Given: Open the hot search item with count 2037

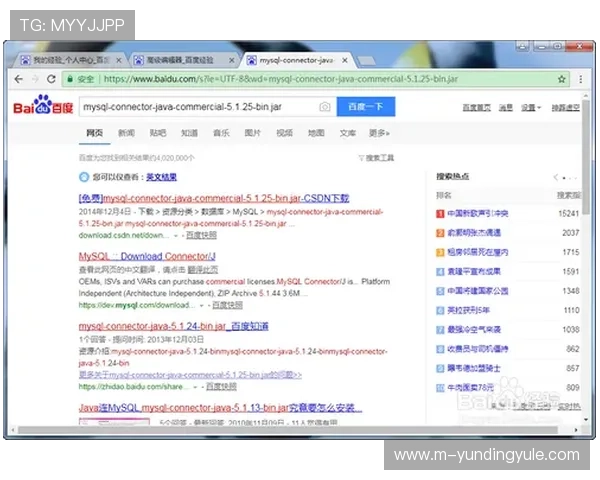Looking at the screenshot, I should (474, 233).
